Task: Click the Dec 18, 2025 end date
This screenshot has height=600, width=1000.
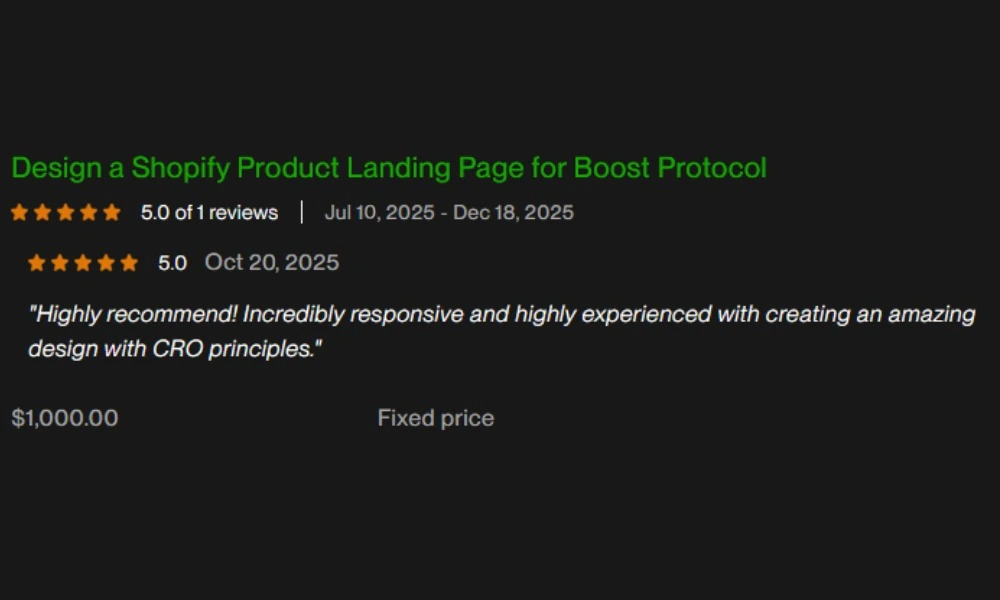Action: [513, 212]
